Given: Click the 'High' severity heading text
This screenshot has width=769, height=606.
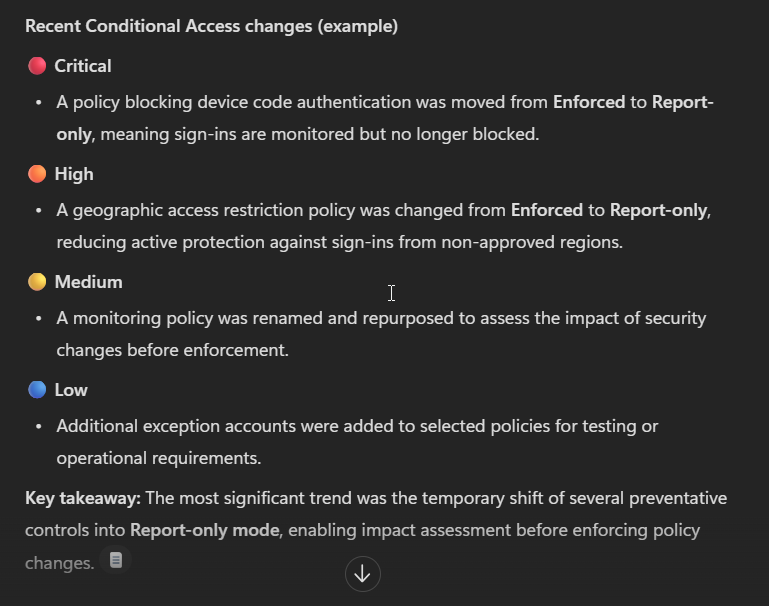Looking at the screenshot, I should 74,174.
